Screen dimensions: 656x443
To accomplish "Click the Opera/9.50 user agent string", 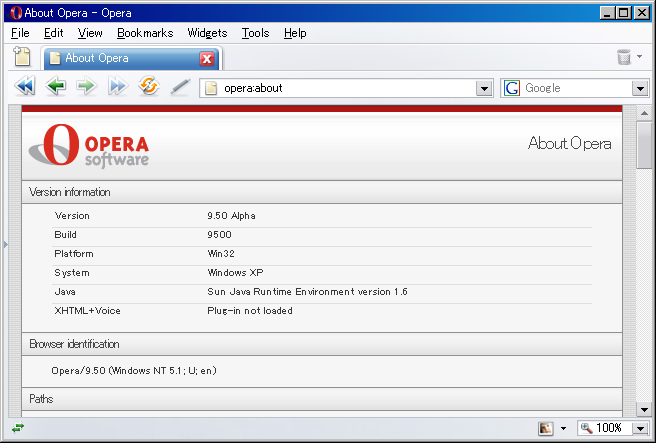I will [x=134, y=371].
